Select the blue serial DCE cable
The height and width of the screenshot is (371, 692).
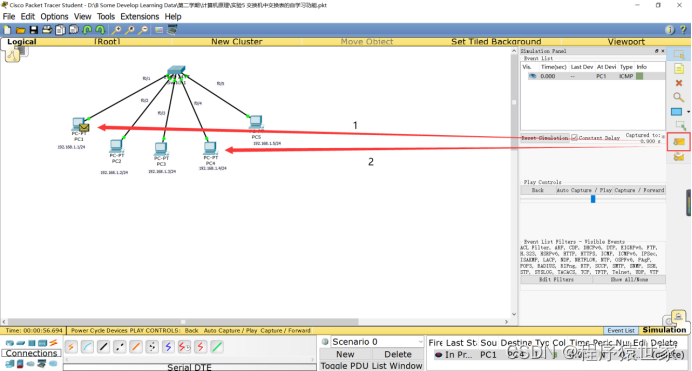[168, 347]
